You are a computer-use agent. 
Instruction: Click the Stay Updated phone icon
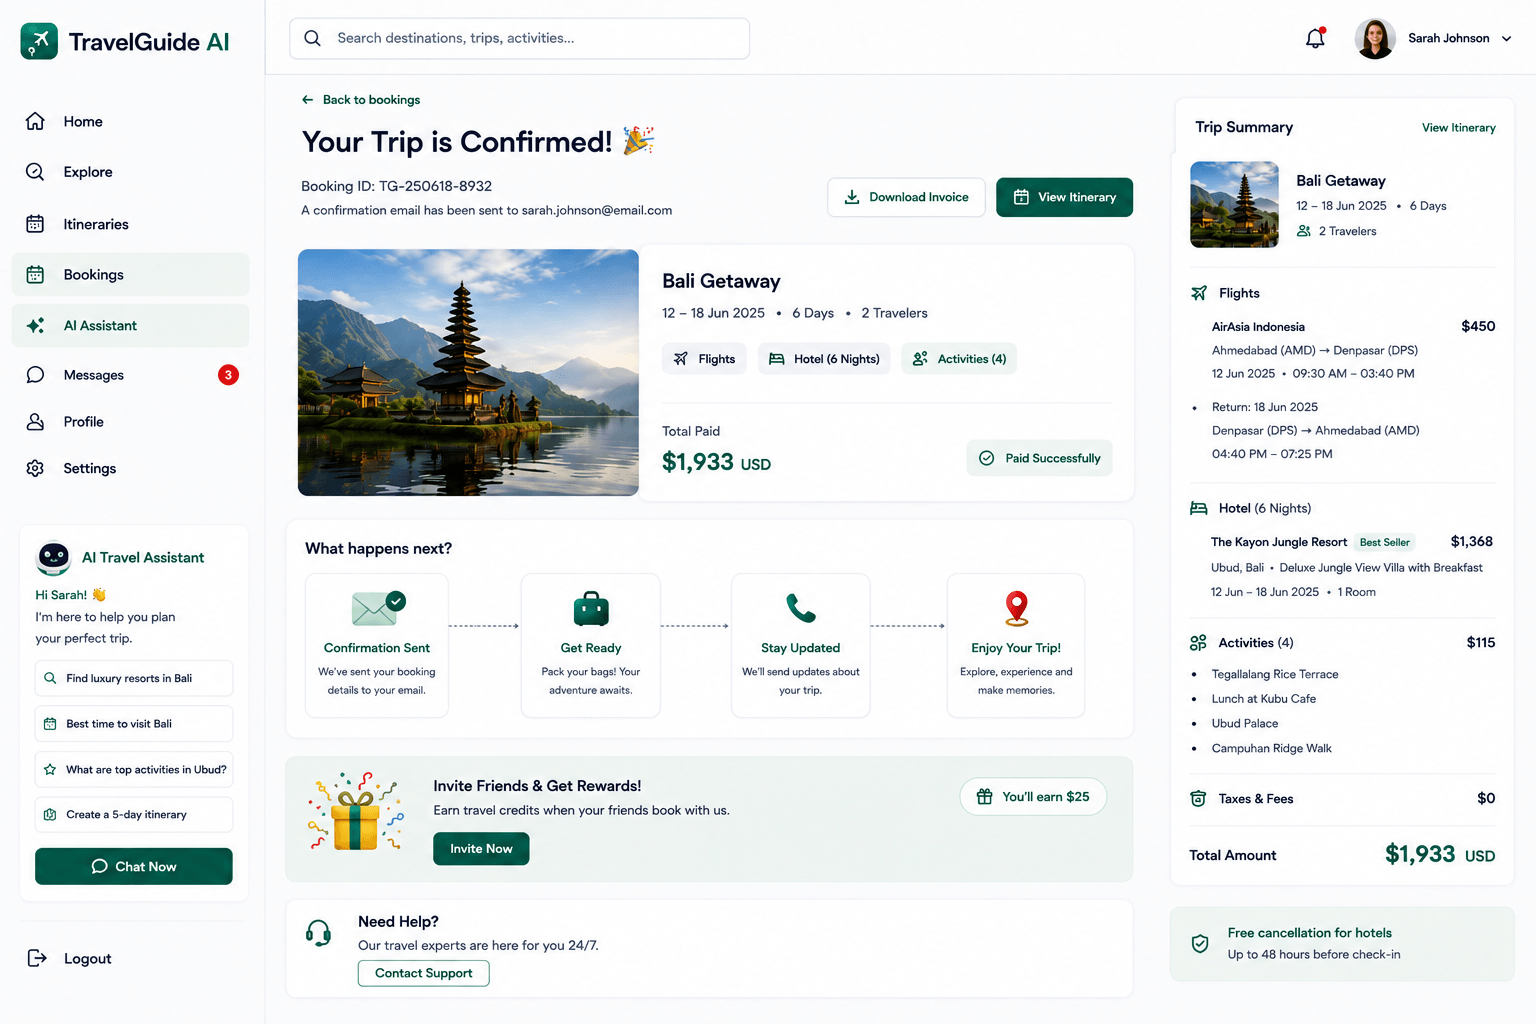[801, 608]
